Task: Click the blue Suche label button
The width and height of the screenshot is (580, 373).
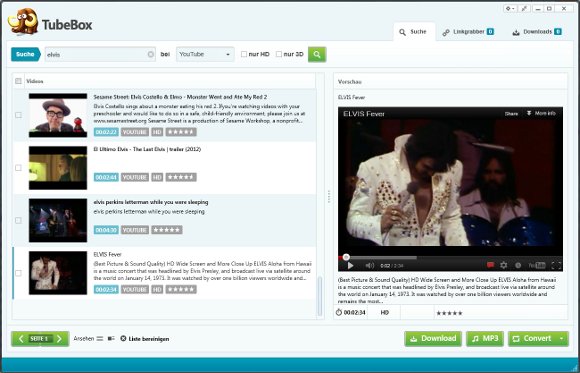Action: tap(26, 54)
